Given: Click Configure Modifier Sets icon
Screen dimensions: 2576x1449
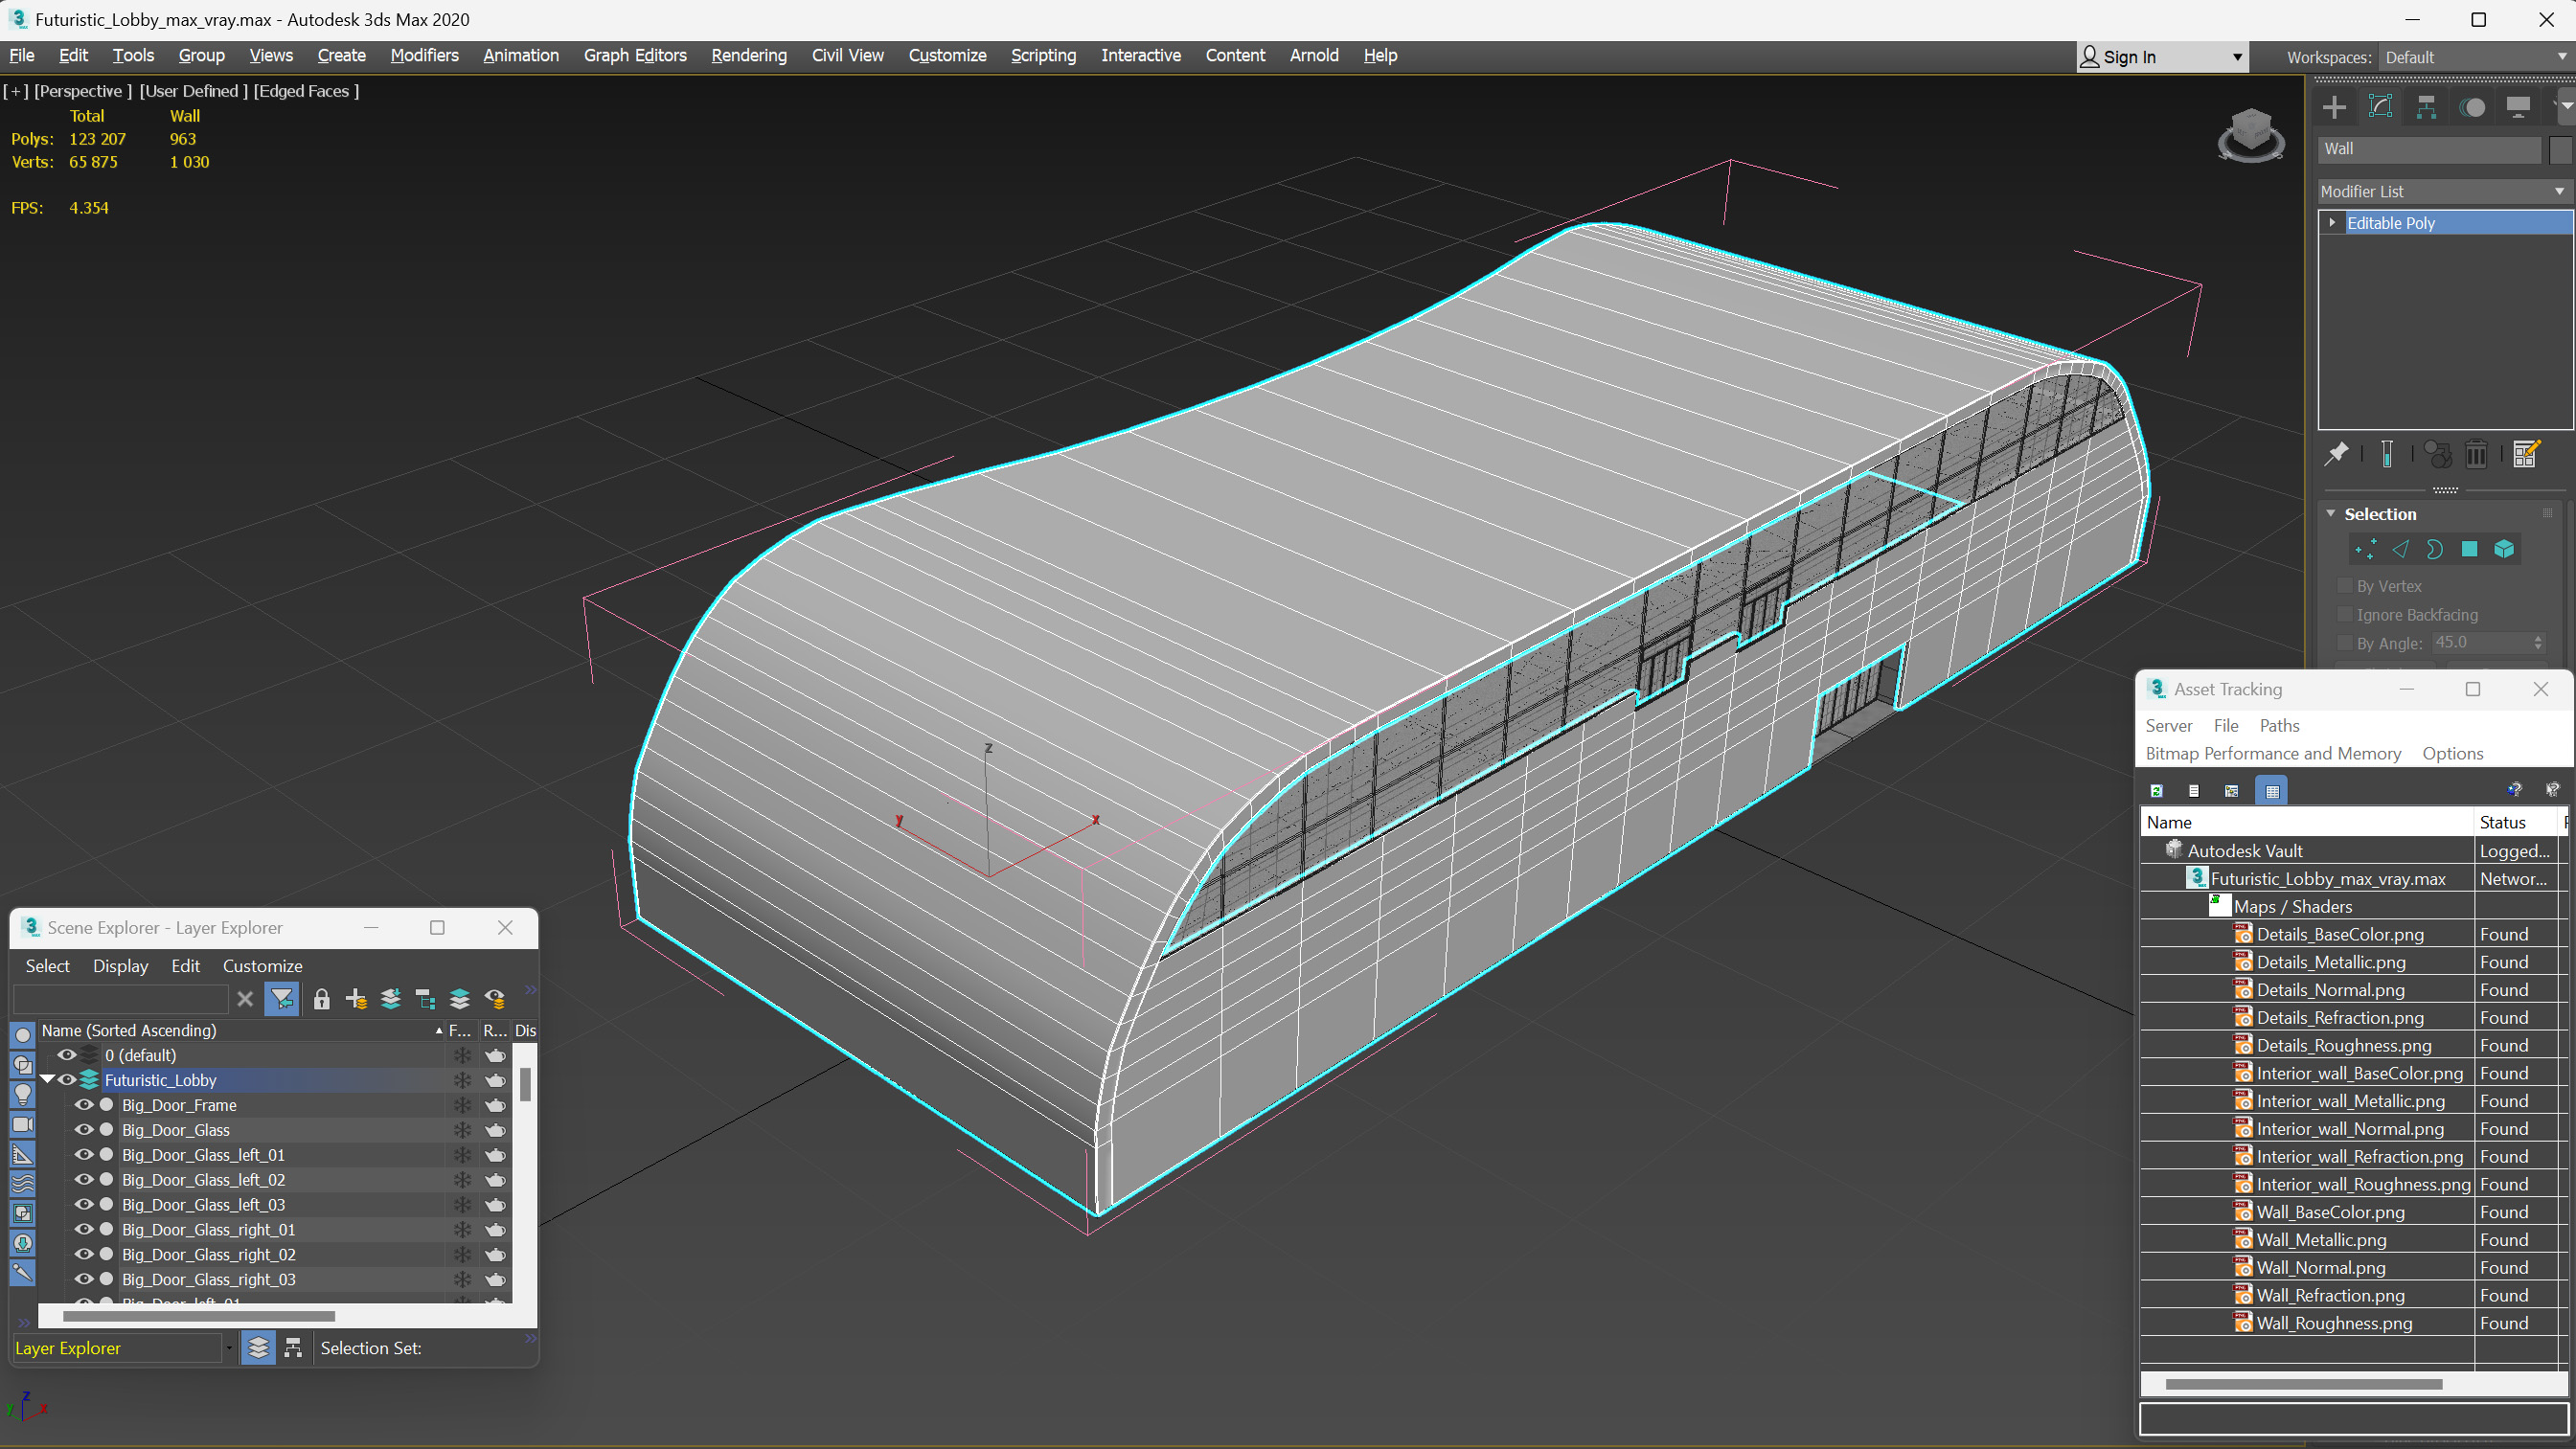Looking at the screenshot, I should click(x=2526, y=455).
